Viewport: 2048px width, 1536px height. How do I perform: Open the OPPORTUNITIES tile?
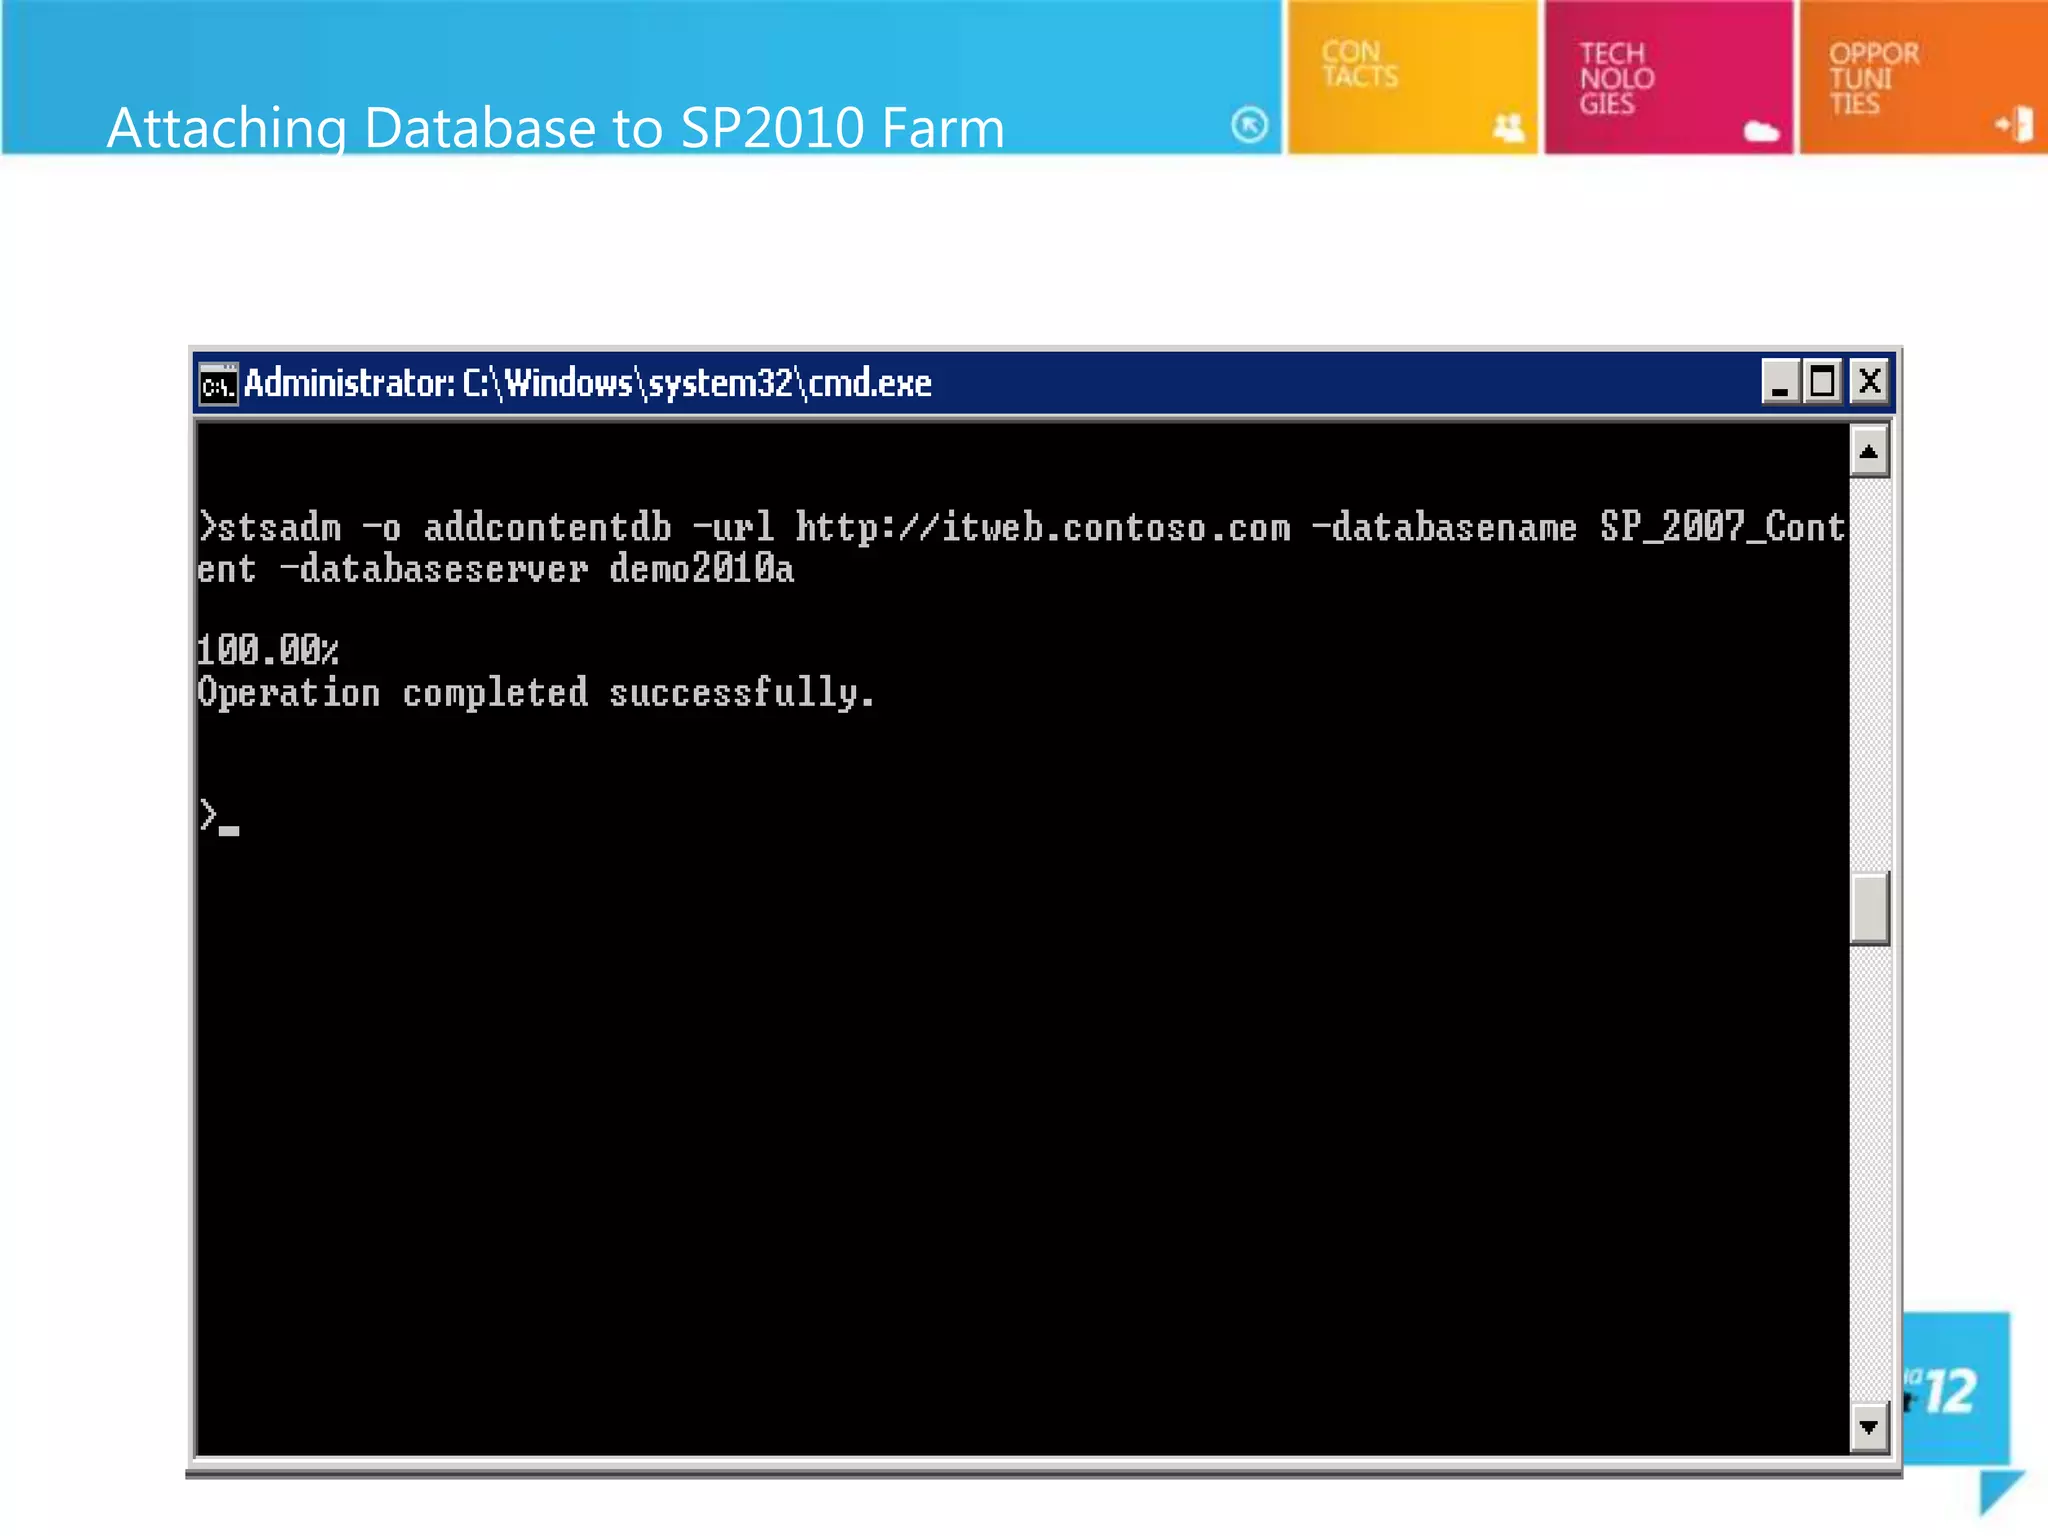(x=1924, y=77)
